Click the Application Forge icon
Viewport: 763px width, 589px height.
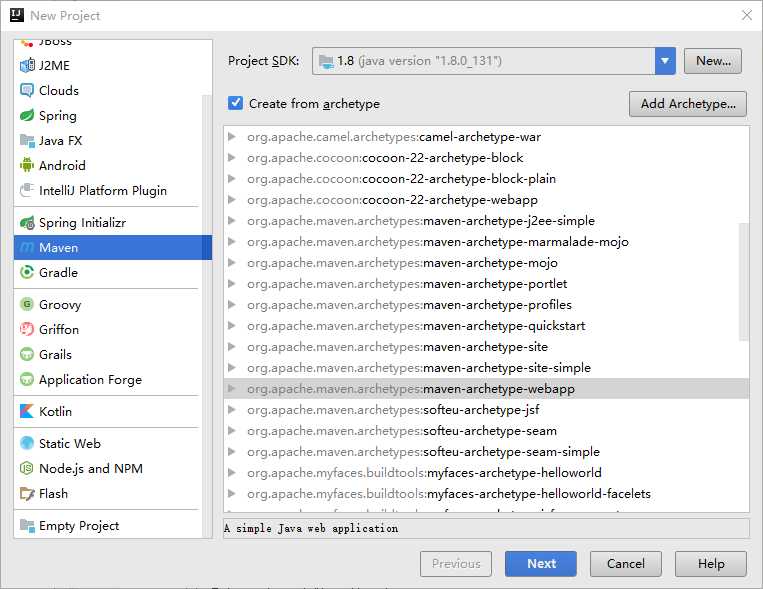(x=27, y=379)
